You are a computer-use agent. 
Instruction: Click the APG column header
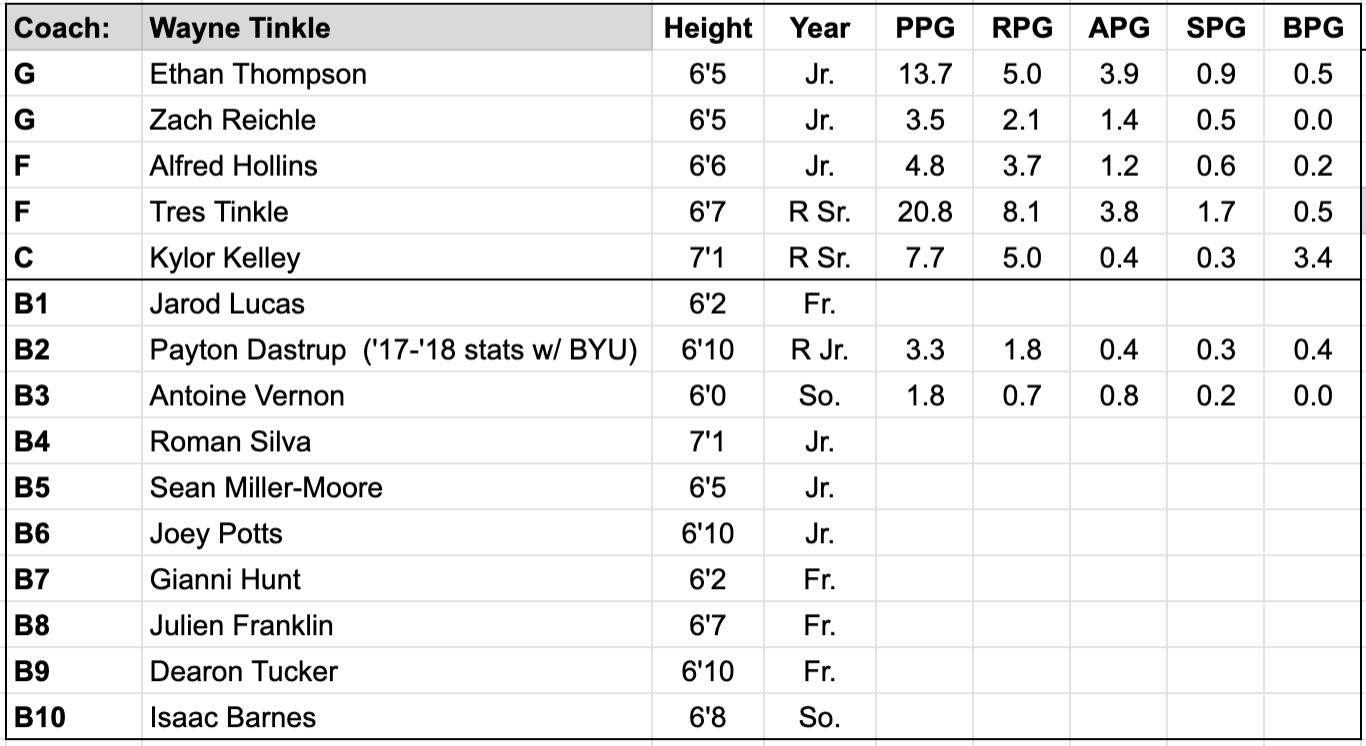click(1118, 28)
